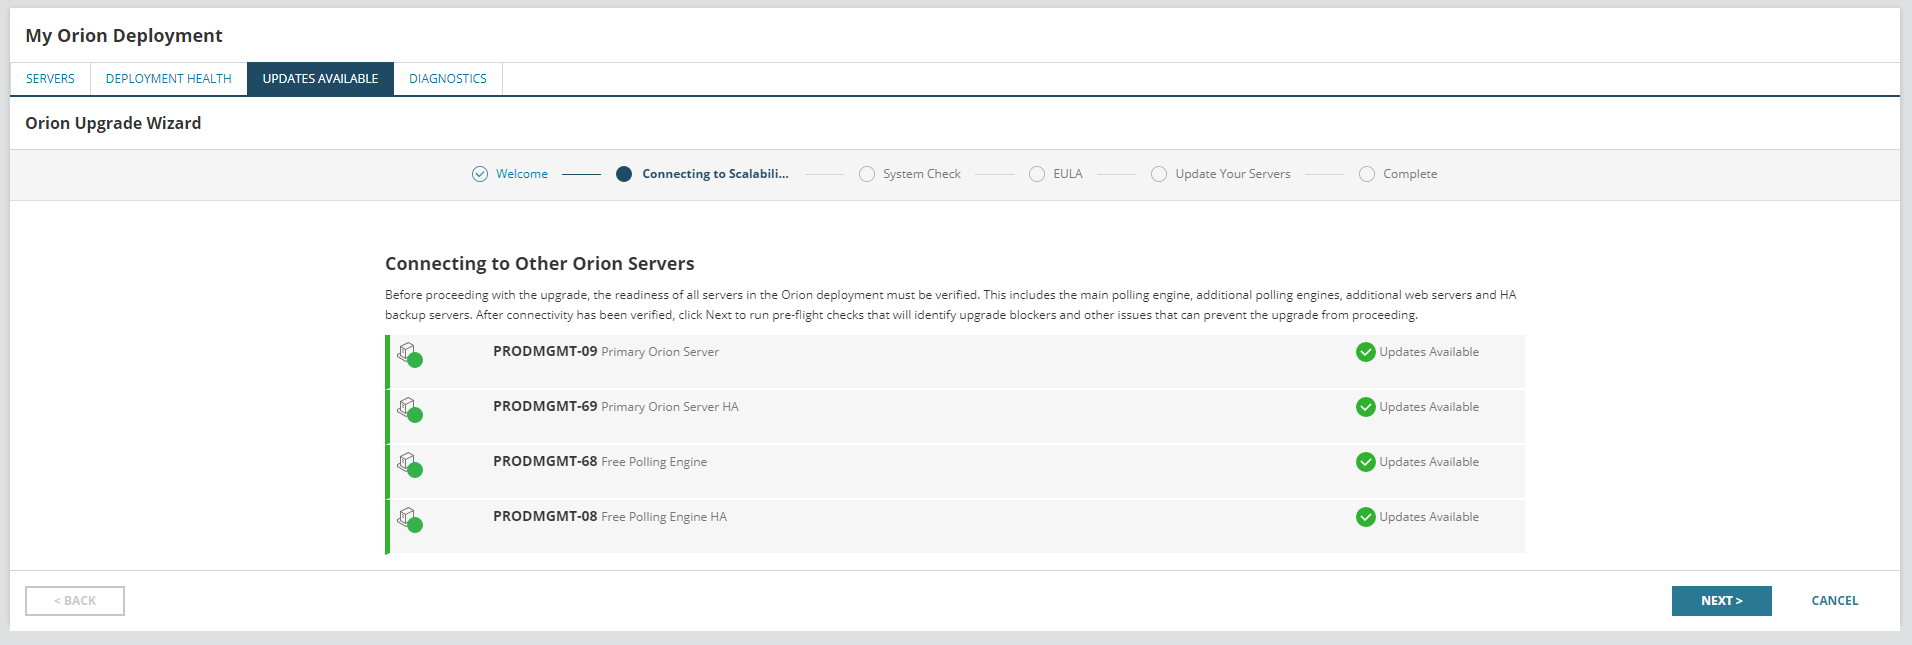Image resolution: width=1912 pixels, height=645 pixels.
Task: Click the System Check step circle
Action: pos(867,174)
